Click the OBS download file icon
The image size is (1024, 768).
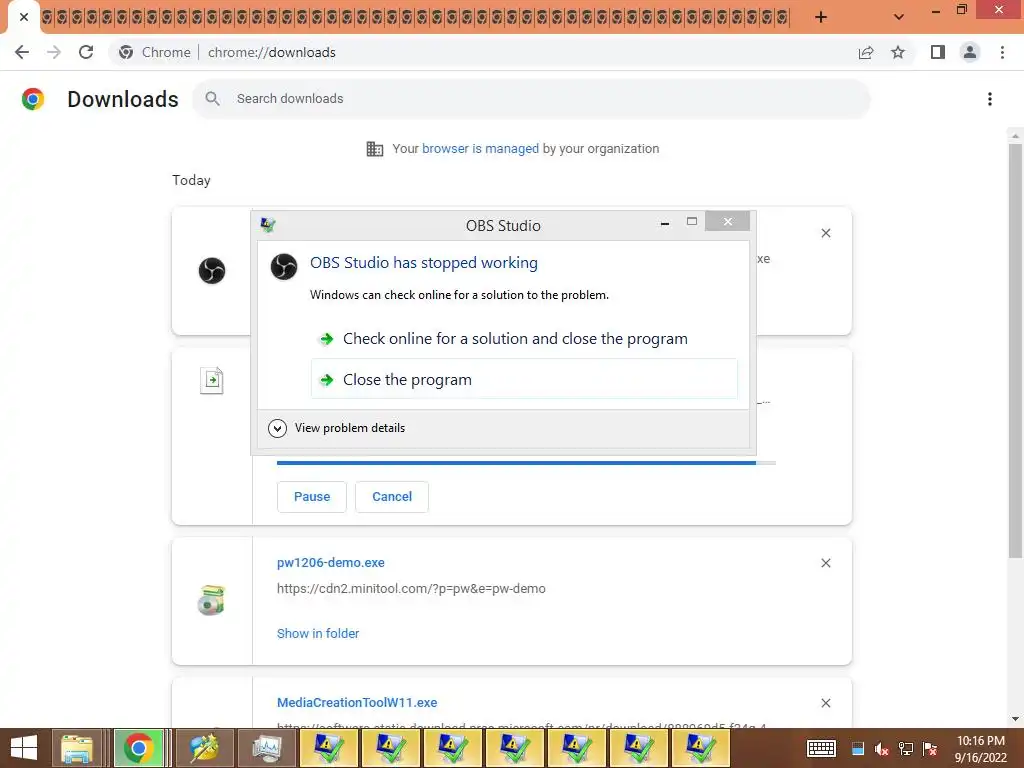(x=212, y=270)
